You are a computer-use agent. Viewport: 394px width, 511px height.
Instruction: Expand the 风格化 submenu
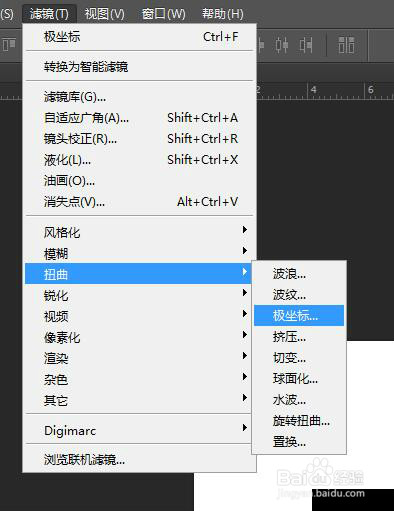[138, 232]
